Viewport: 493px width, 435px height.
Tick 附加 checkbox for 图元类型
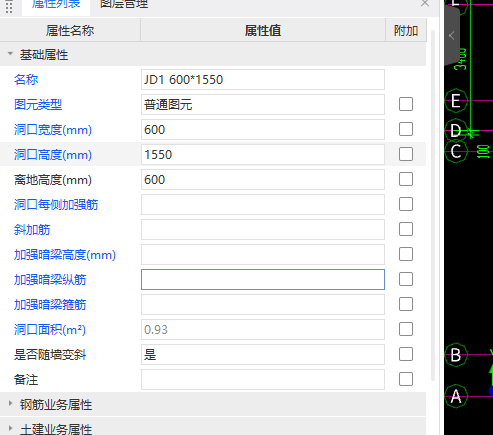click(x=406, y=104)
